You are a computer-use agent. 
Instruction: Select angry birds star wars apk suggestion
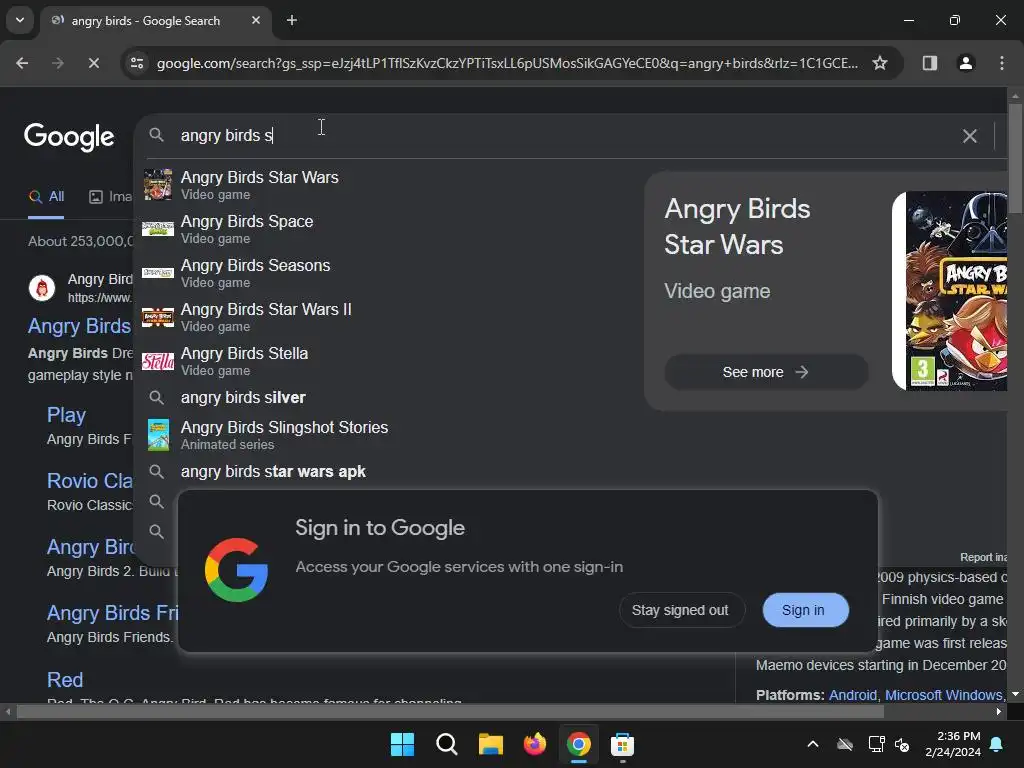385,472
